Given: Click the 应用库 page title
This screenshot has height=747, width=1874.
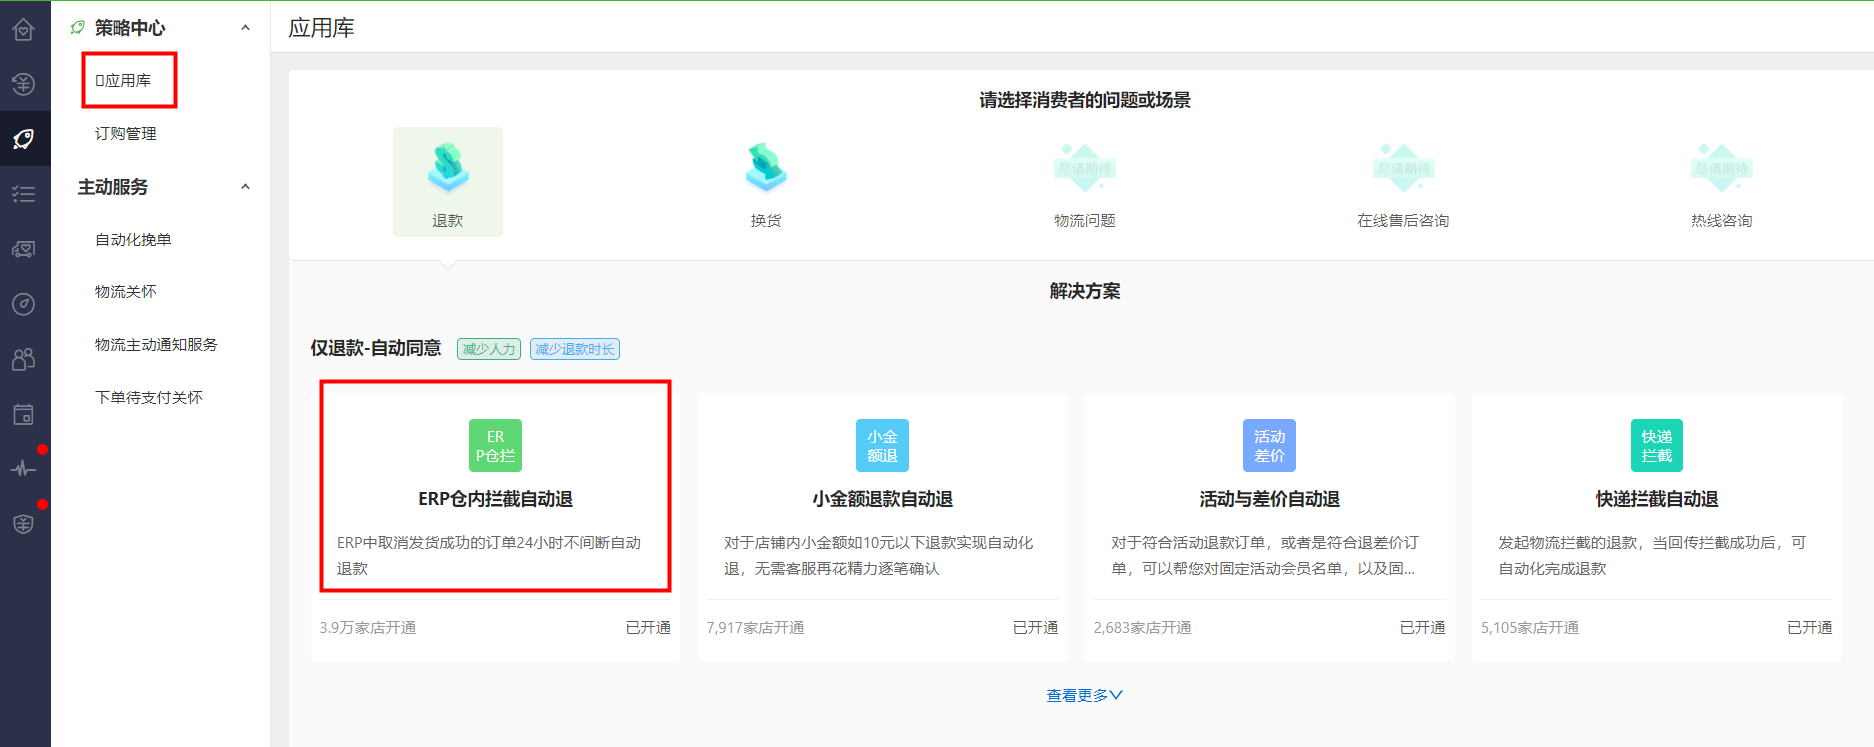Looking at the screenshot, I should (321, 28).
